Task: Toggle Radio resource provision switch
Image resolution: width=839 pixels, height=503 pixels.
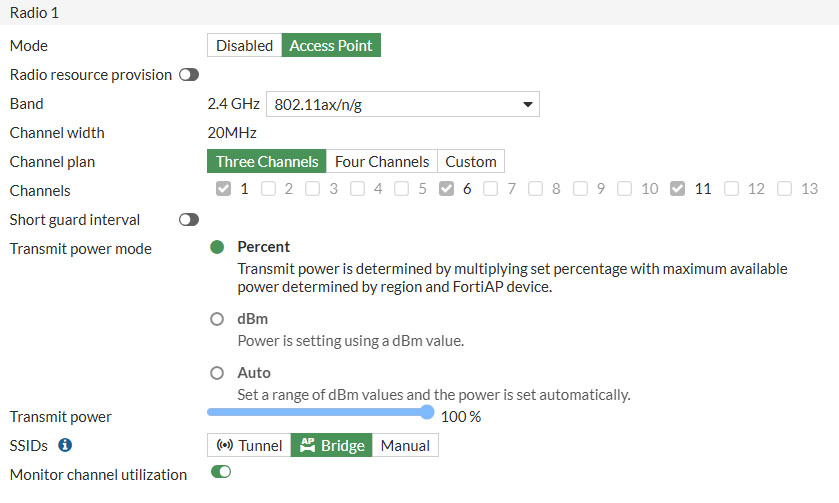Action: click(x=188, y=75)
